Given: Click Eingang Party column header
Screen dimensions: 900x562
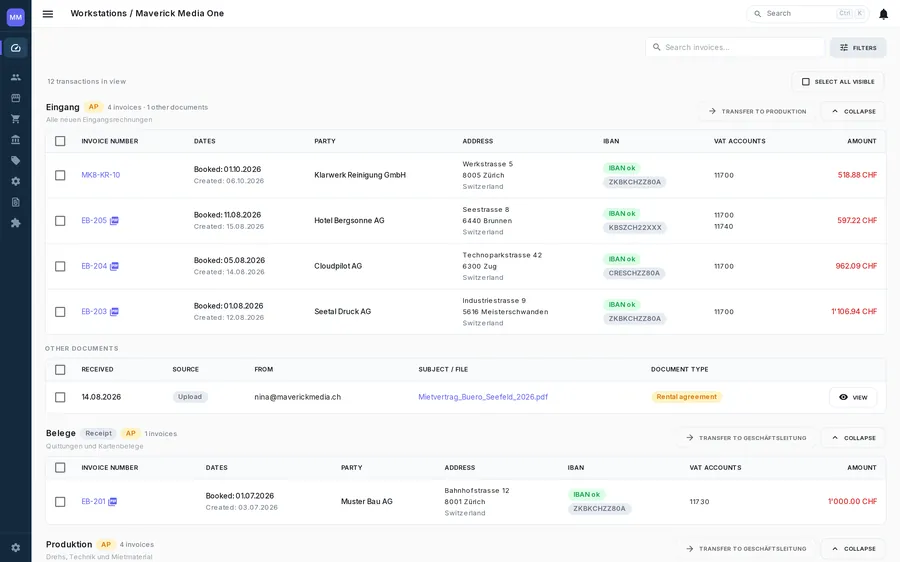Looking at the screenshot, I should [325, 141].
